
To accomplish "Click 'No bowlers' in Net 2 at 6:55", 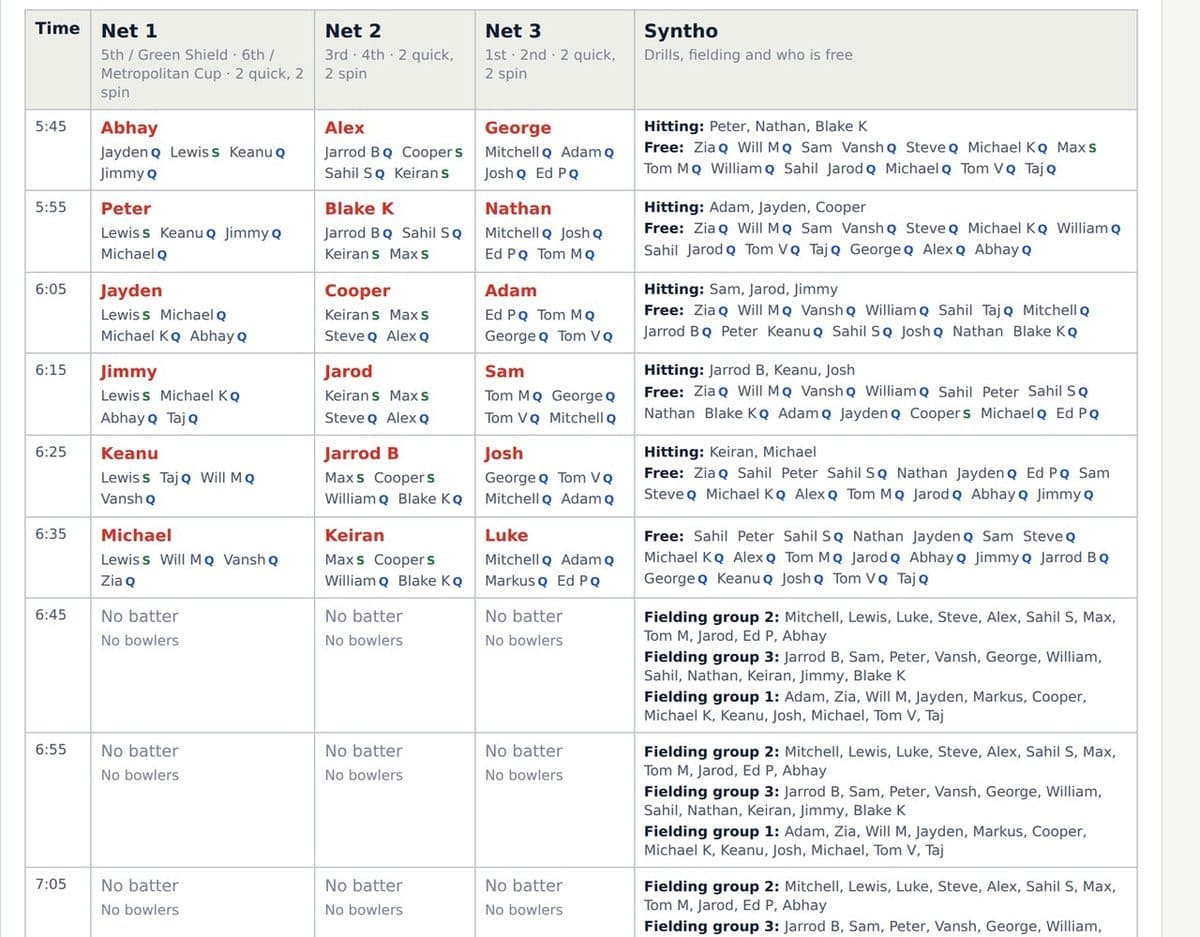I will [x=364, y=775].
